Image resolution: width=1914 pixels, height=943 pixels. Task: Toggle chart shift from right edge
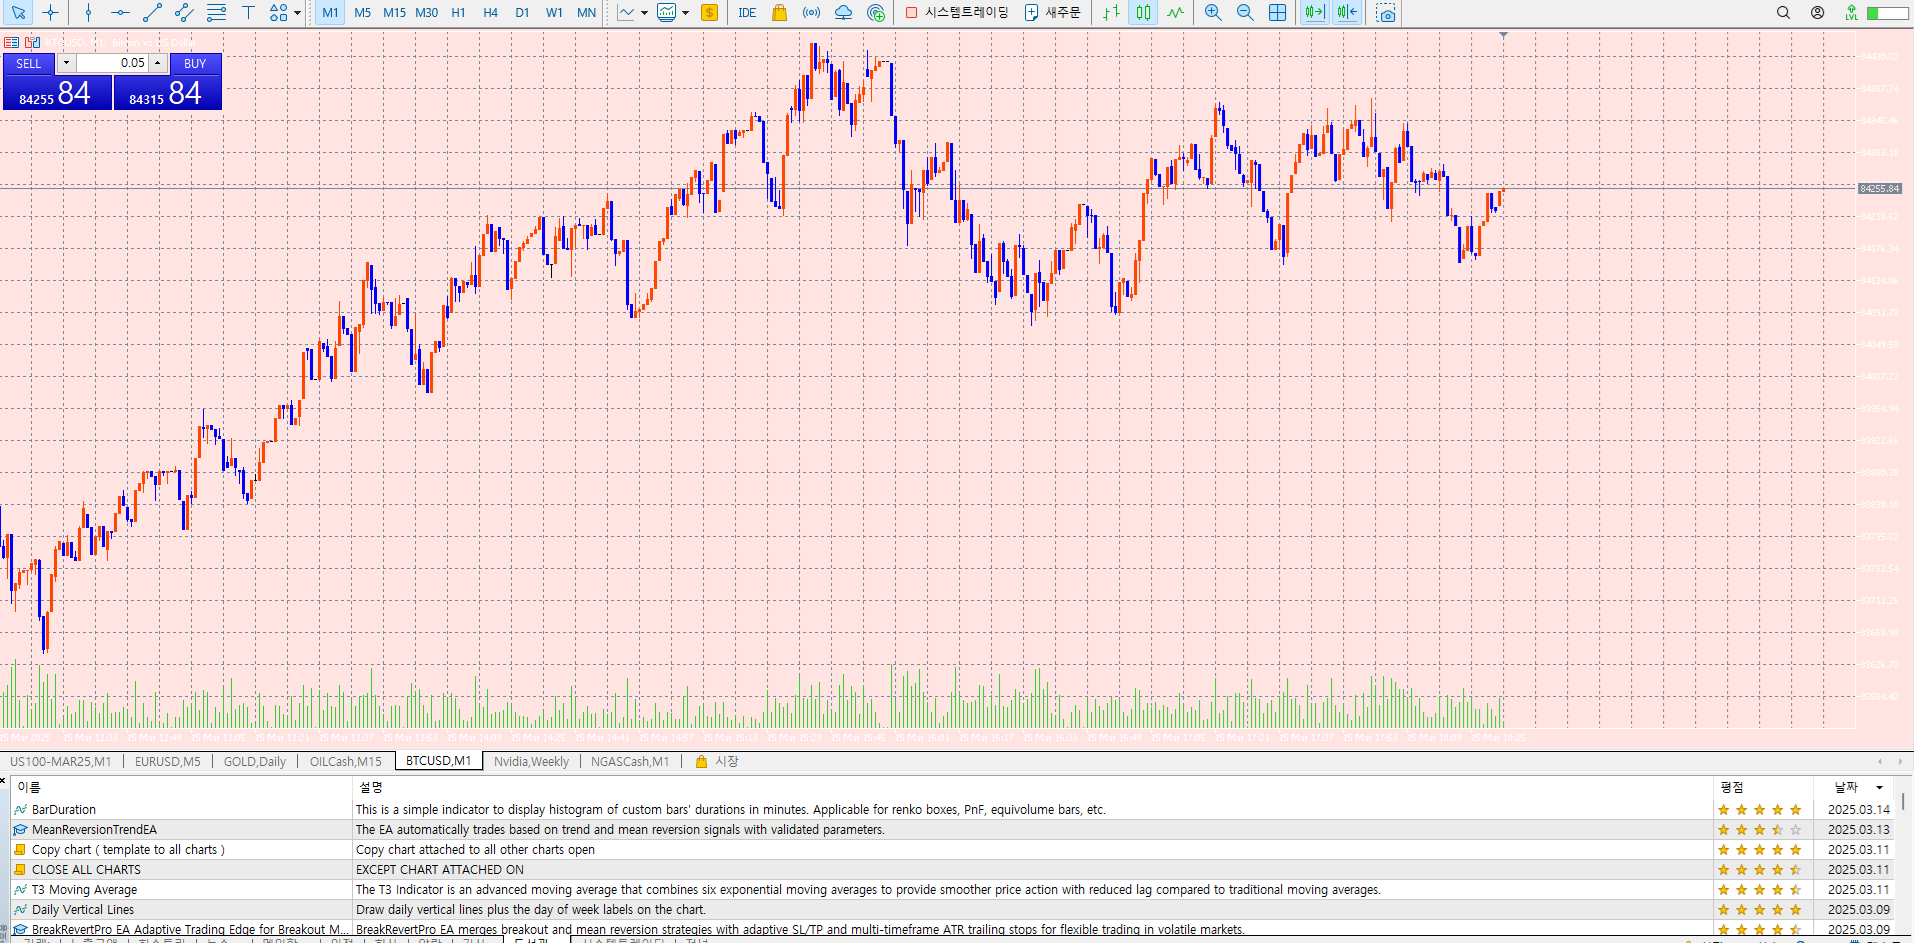pos(1347,13)
